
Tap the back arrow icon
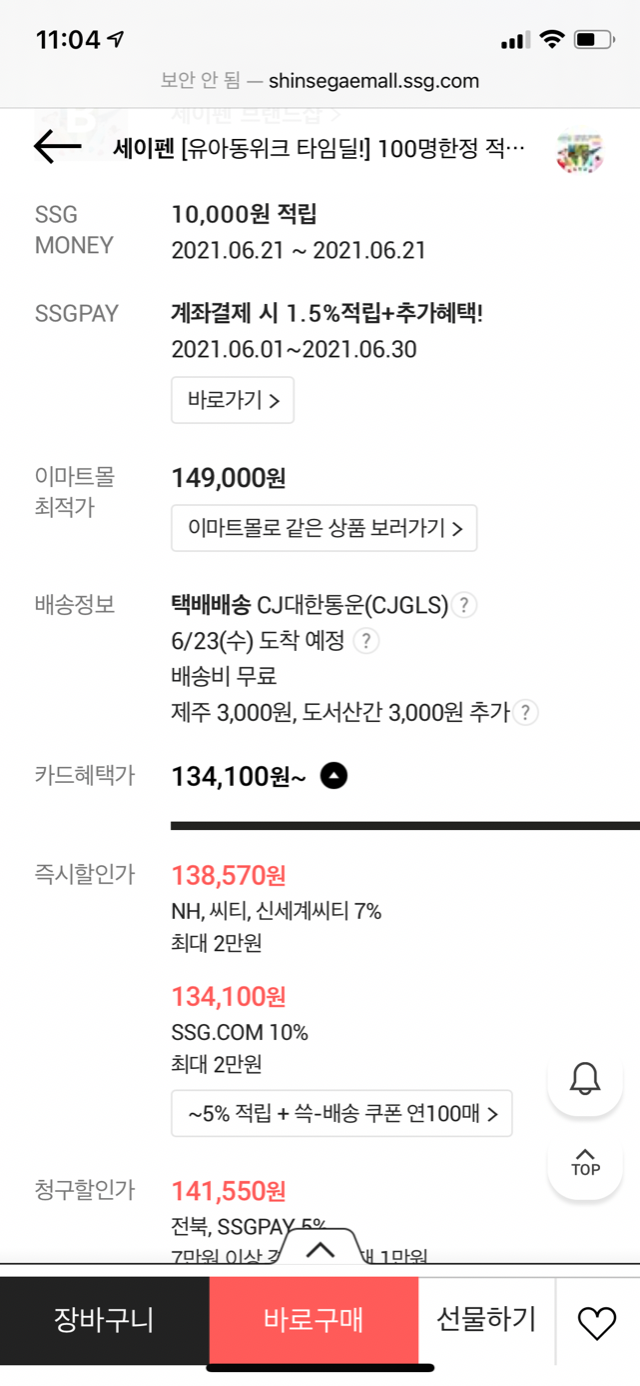tap(57, 148)
